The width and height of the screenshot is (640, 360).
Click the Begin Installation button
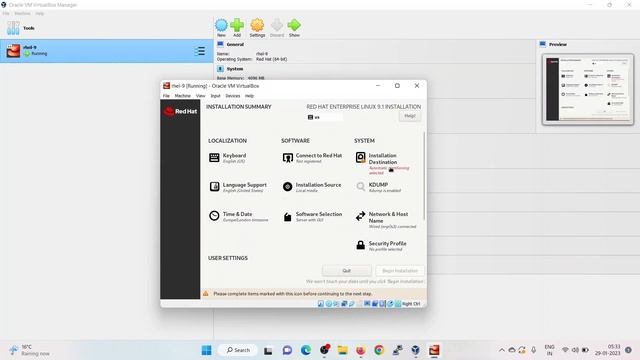pyautogui.click(x=400, y=271)
